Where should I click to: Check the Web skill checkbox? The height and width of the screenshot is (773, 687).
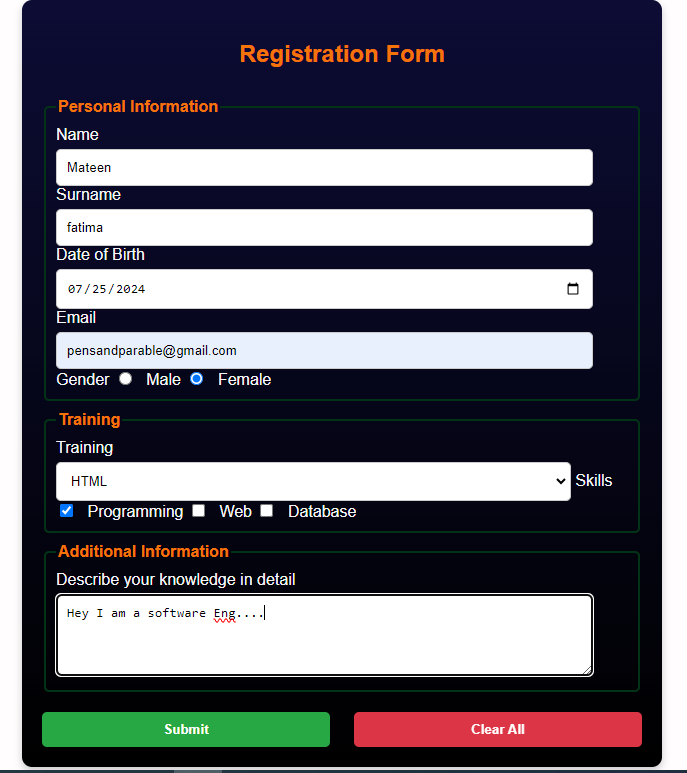click(199, 511)
